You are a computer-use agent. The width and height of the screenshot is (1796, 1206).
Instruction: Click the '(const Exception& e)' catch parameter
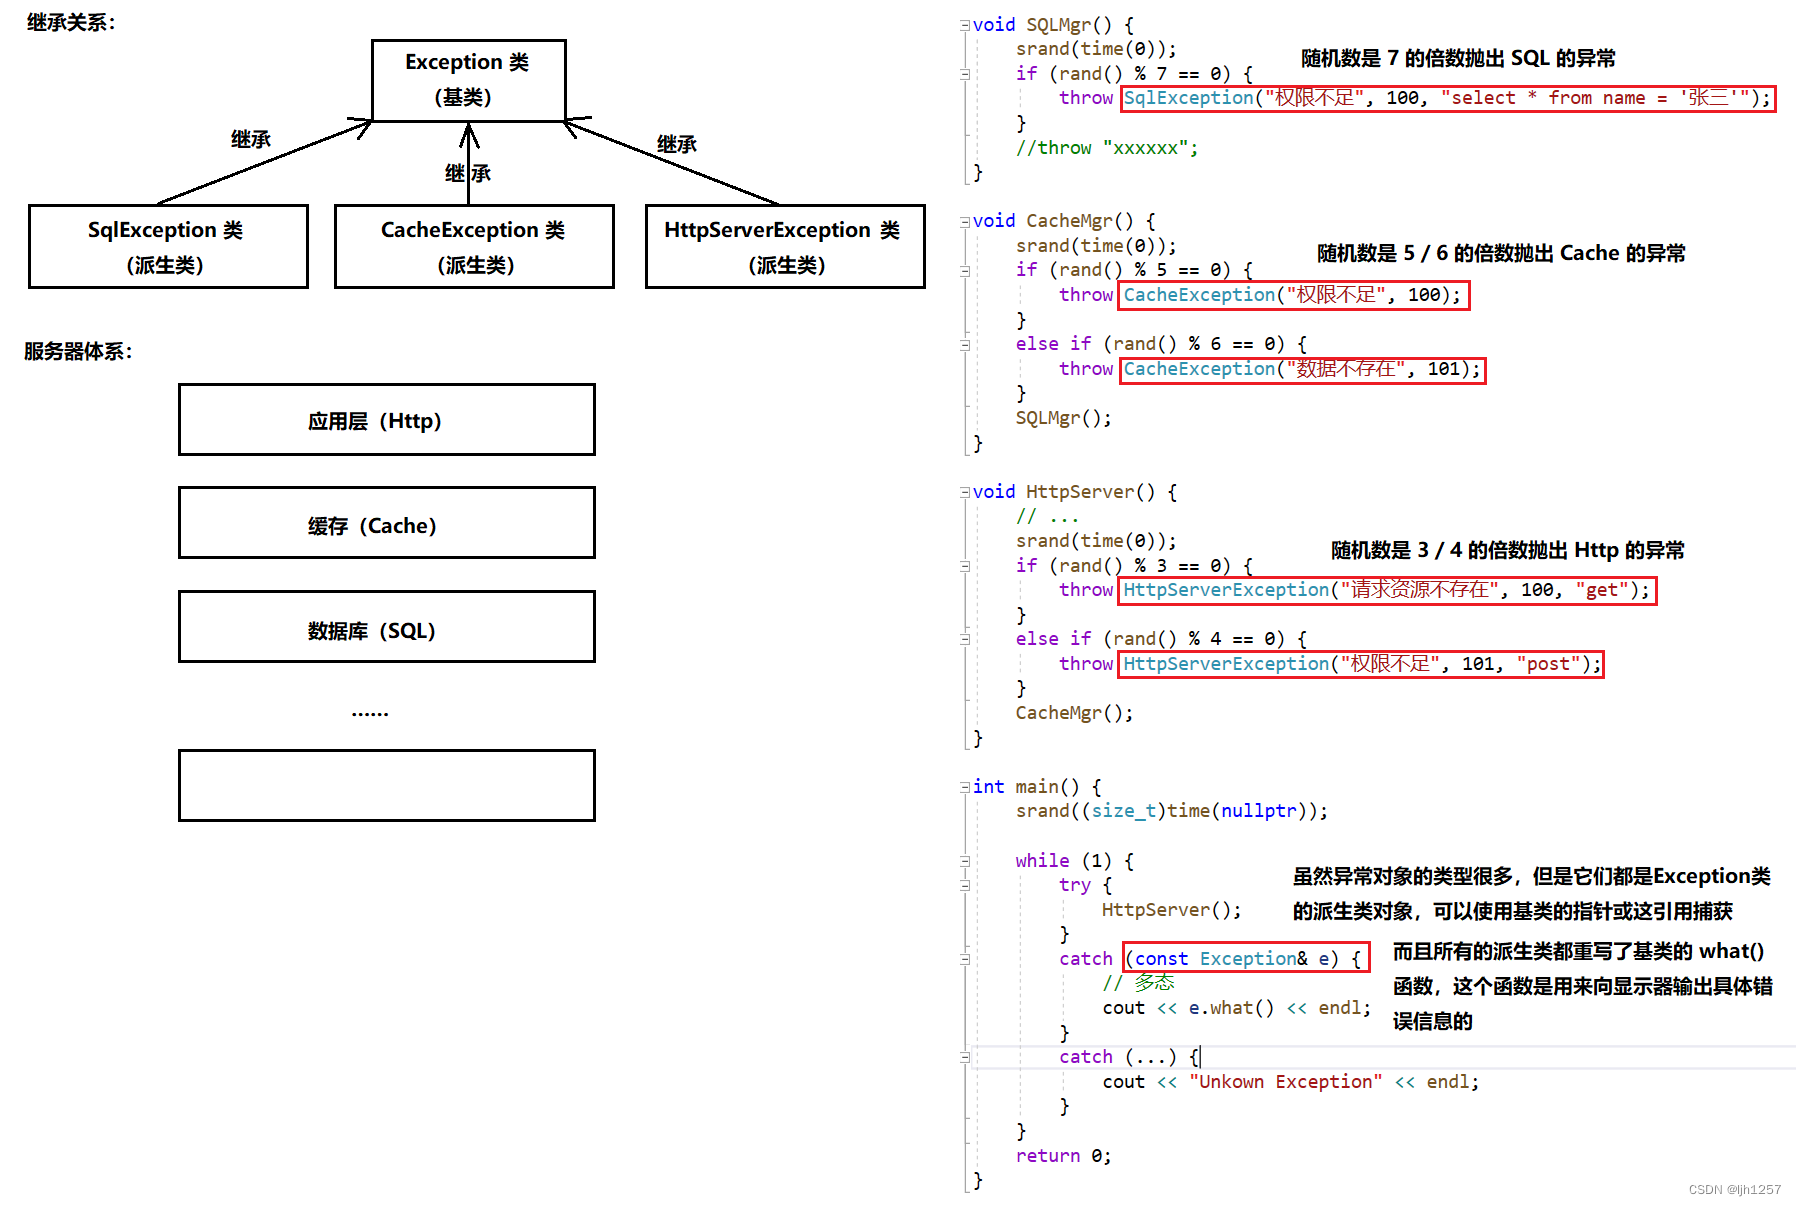[1246, 958]
